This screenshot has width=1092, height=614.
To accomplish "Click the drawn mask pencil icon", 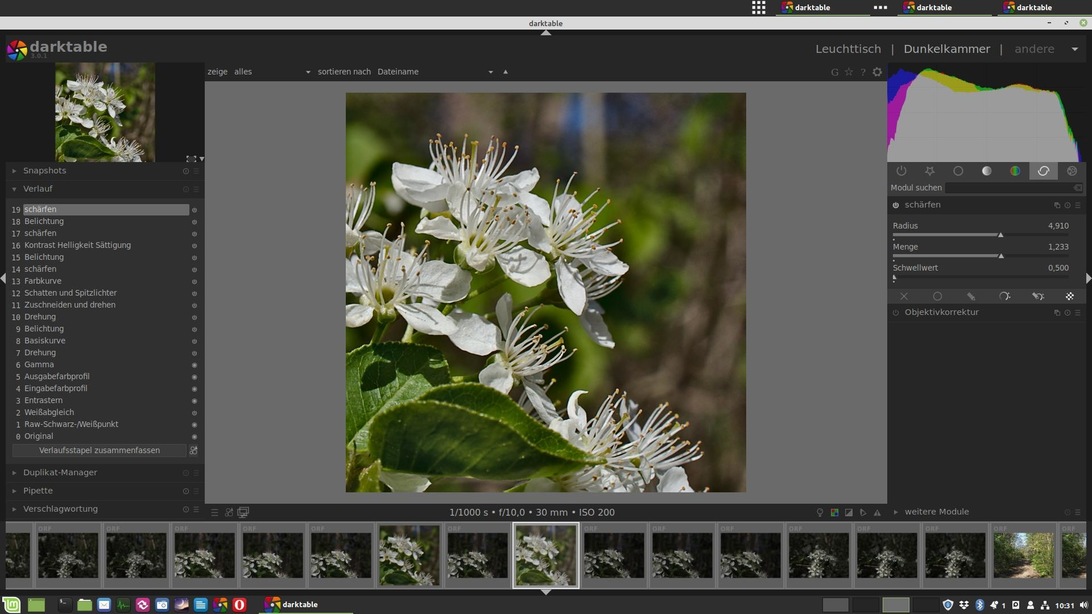I will (x=970, y=296).
